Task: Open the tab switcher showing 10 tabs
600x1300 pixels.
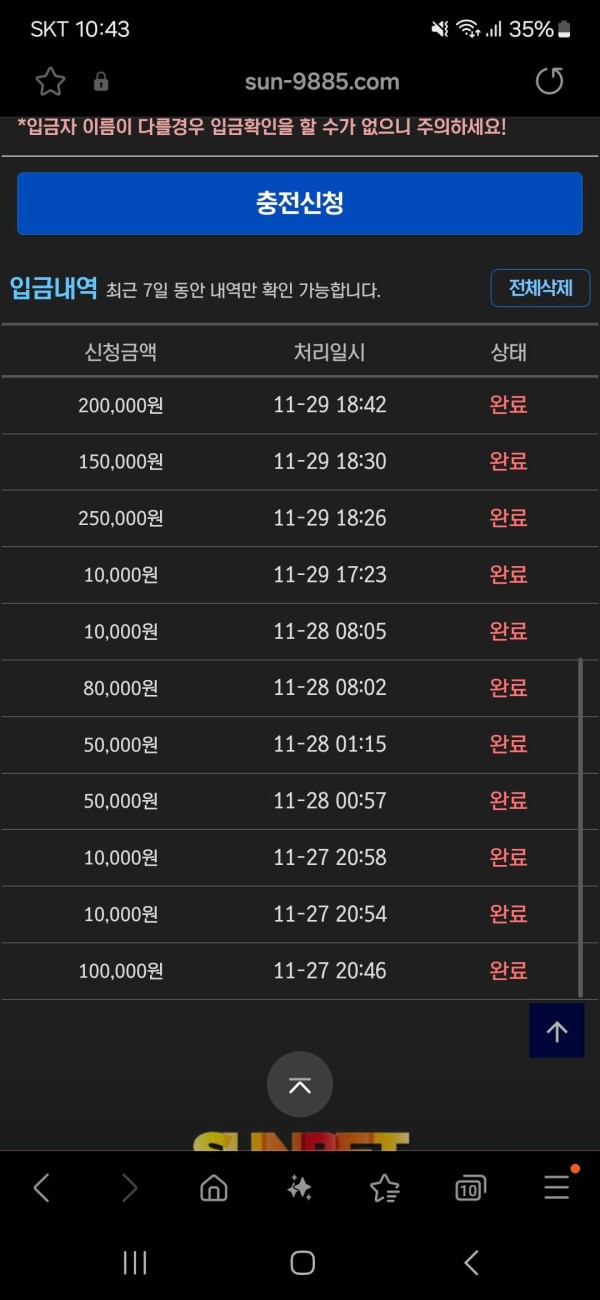Action: [x=470, y=1187]
